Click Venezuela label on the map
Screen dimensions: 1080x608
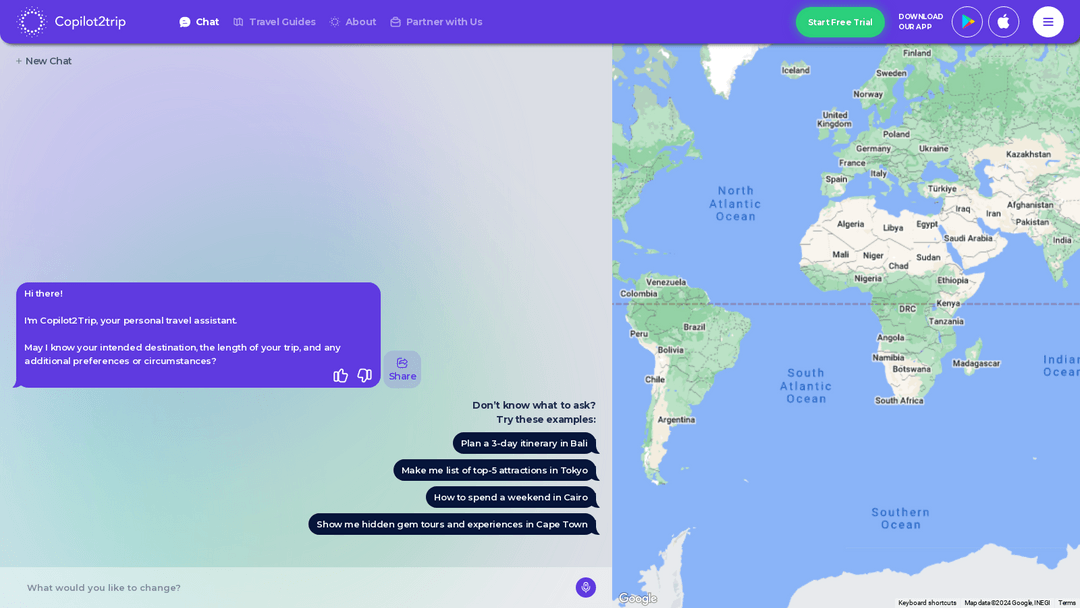[665, 282]
